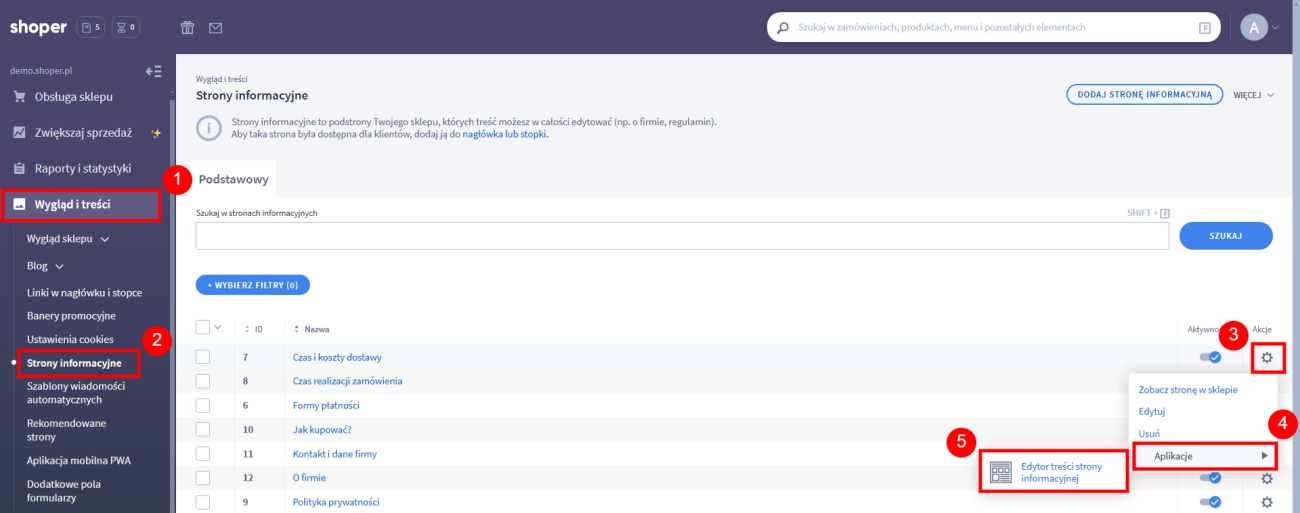
Task: Open the envelope messages icon
Action: 215,28
